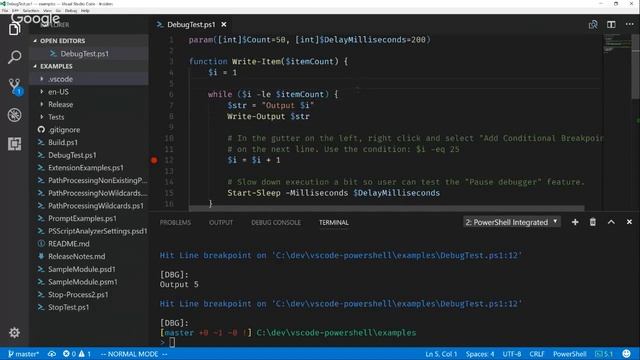640x360 pixels.
Task: Close the terminal panel
Action: [x=629, y=222]
